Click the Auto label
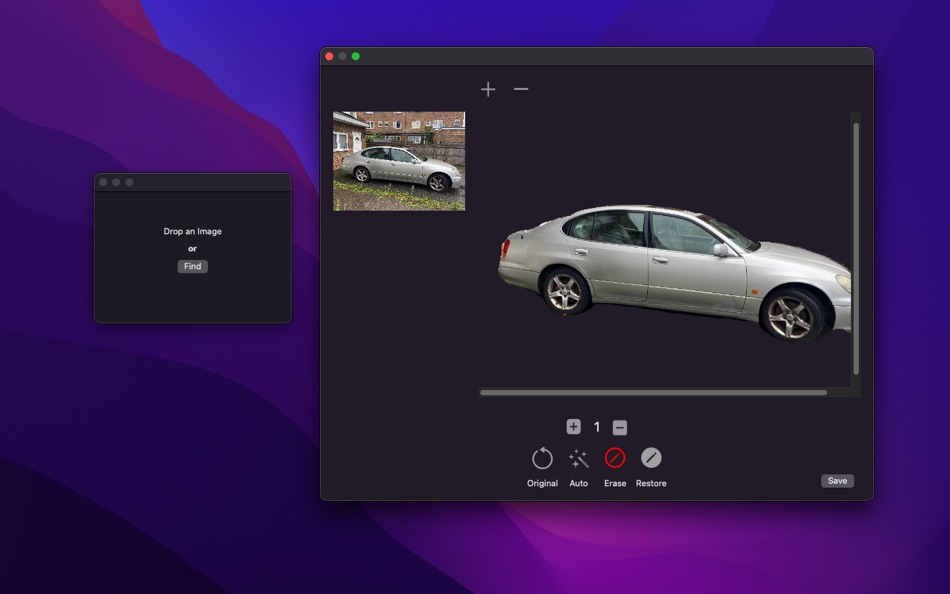Viewport: 950px width, 594px height. tap(579, 483)
